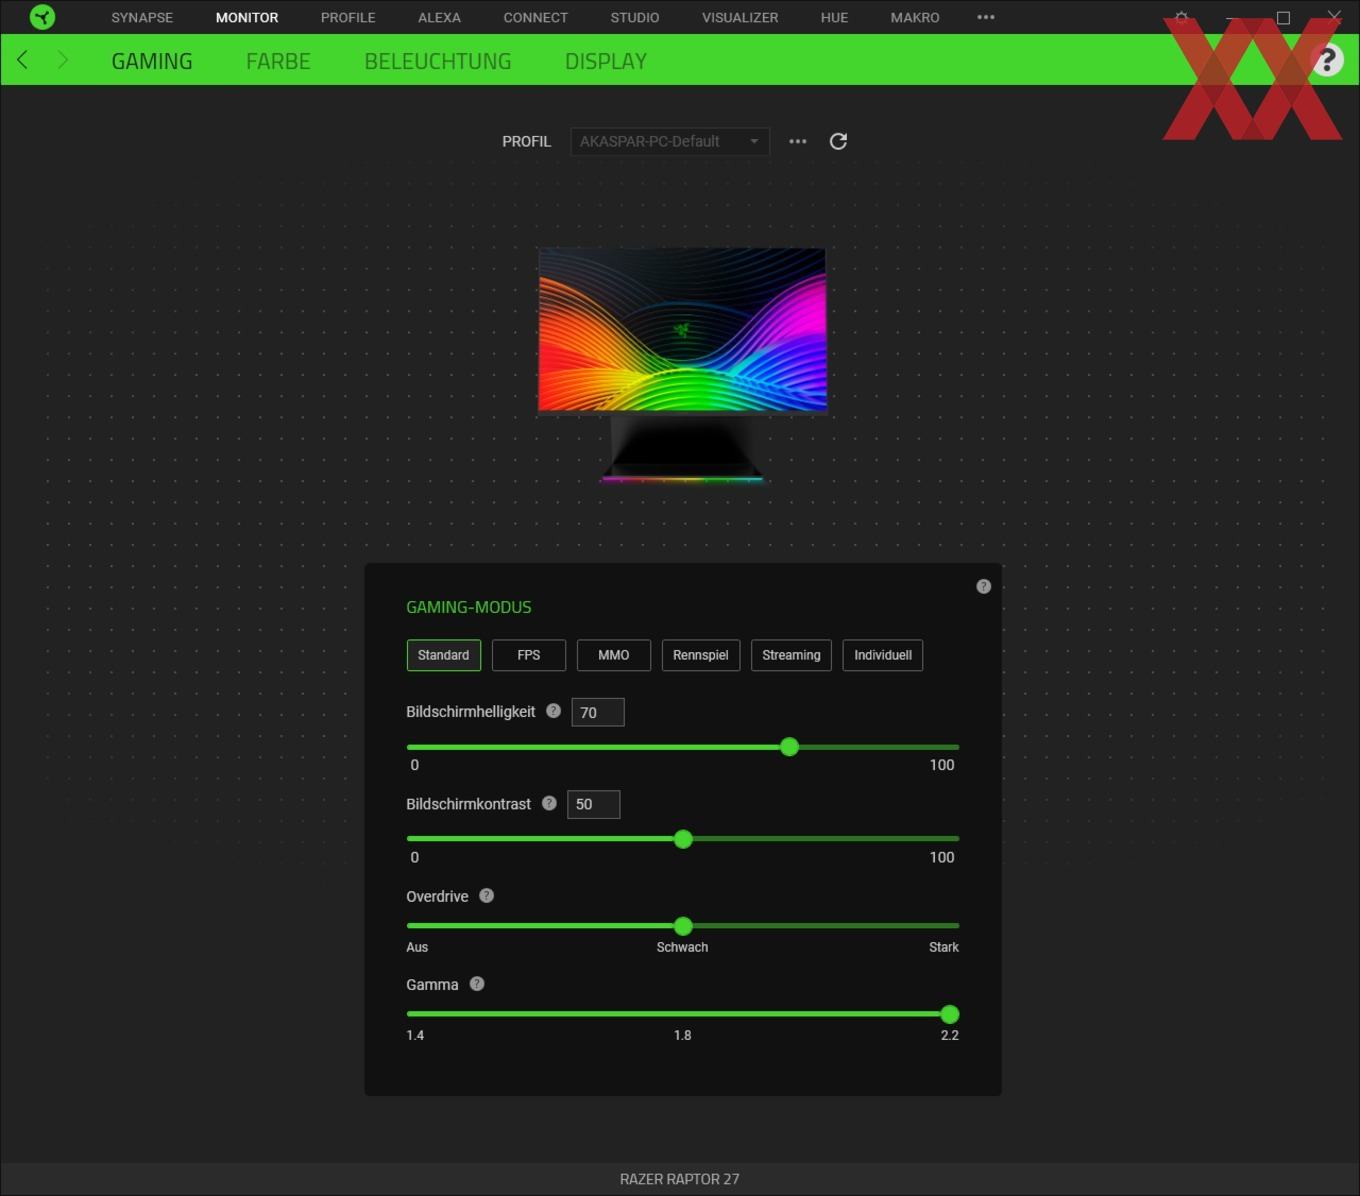Image resolution: width=1360 pixels, height=1196 pixels.
Task: Click the Razer Raptor monitor preview image
Action: click(683, 365)
